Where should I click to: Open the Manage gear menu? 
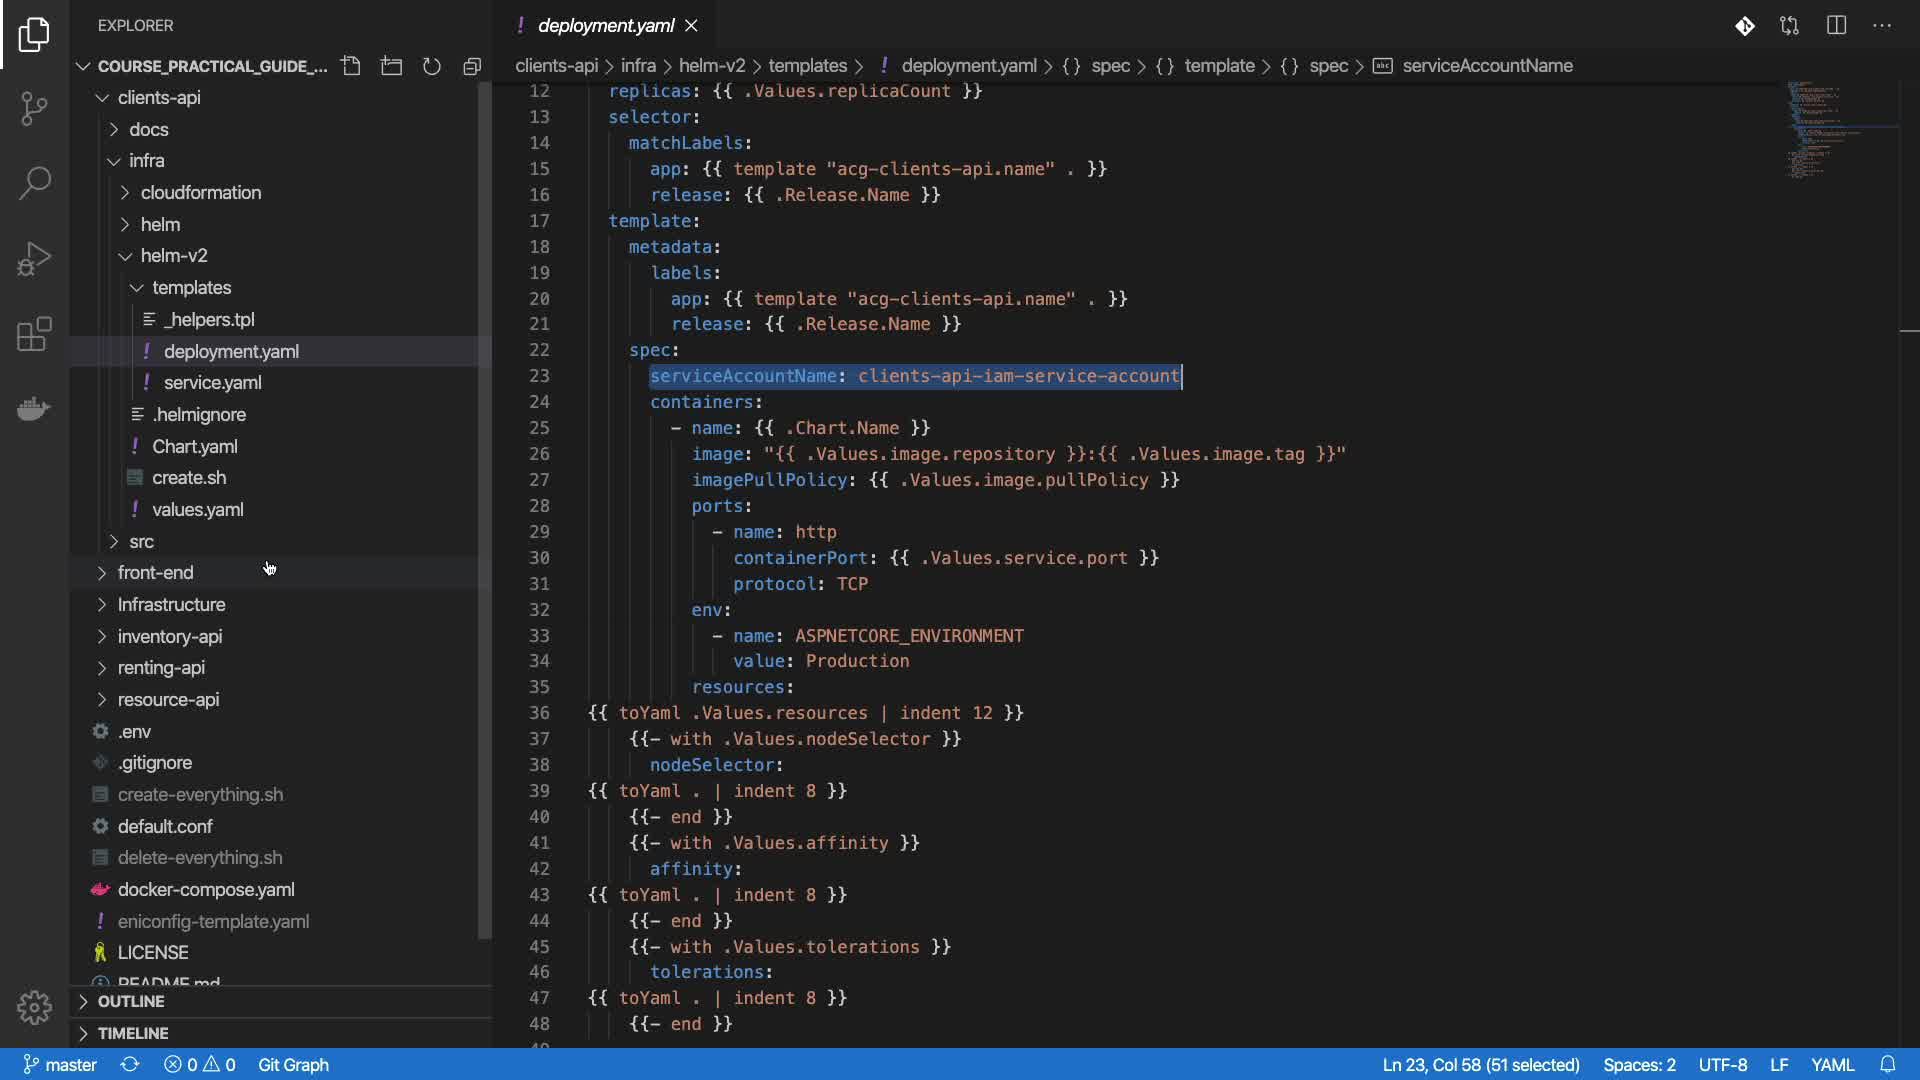click(34, 1007)
